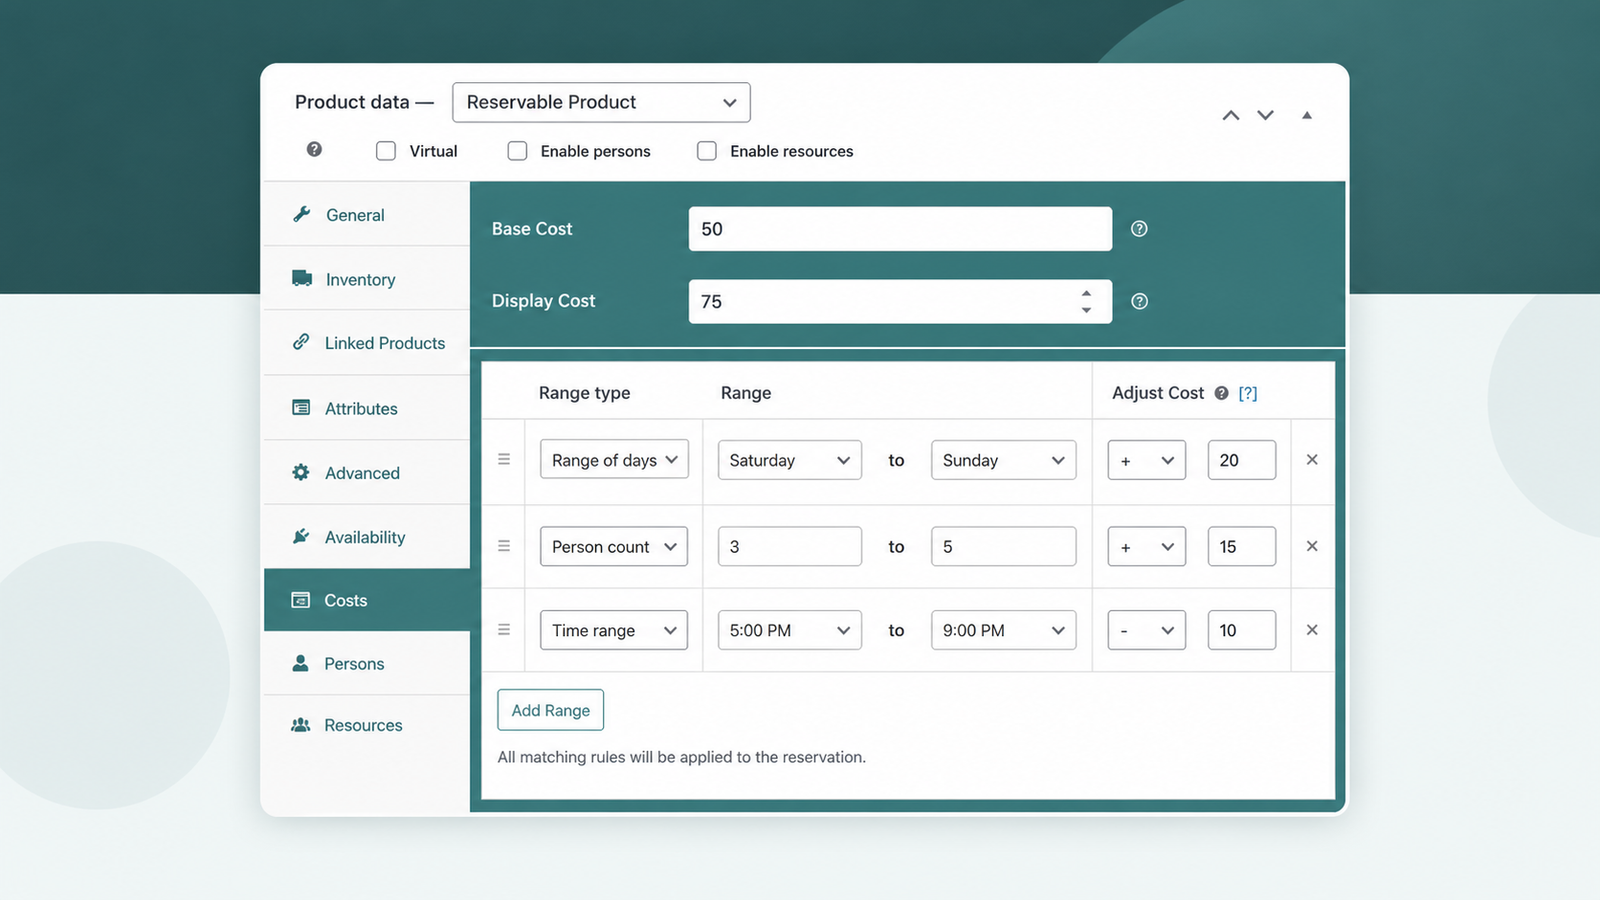Open the General tab
Screen dimensions: 1600x900
point(367,214)
